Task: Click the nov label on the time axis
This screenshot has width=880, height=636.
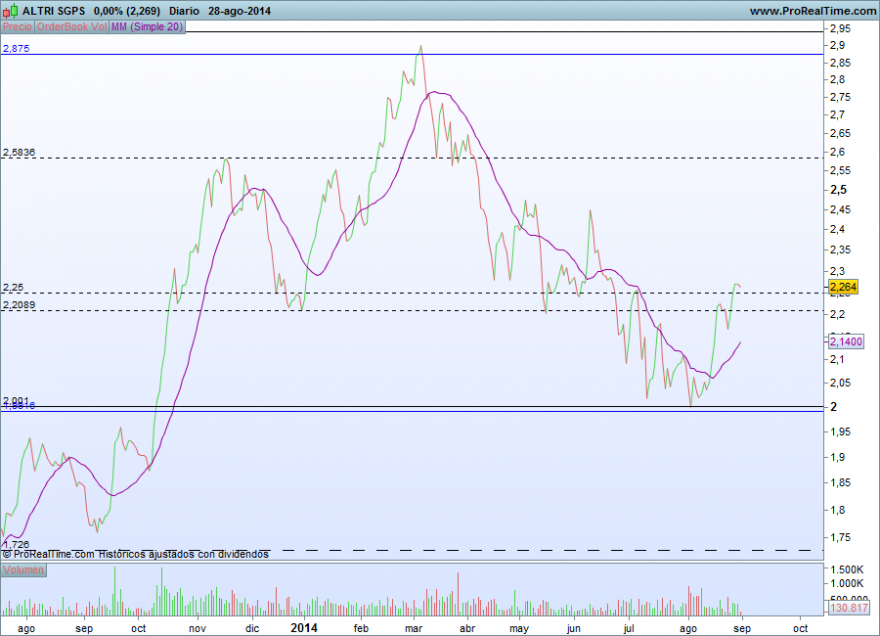Action: click(197, 628)
